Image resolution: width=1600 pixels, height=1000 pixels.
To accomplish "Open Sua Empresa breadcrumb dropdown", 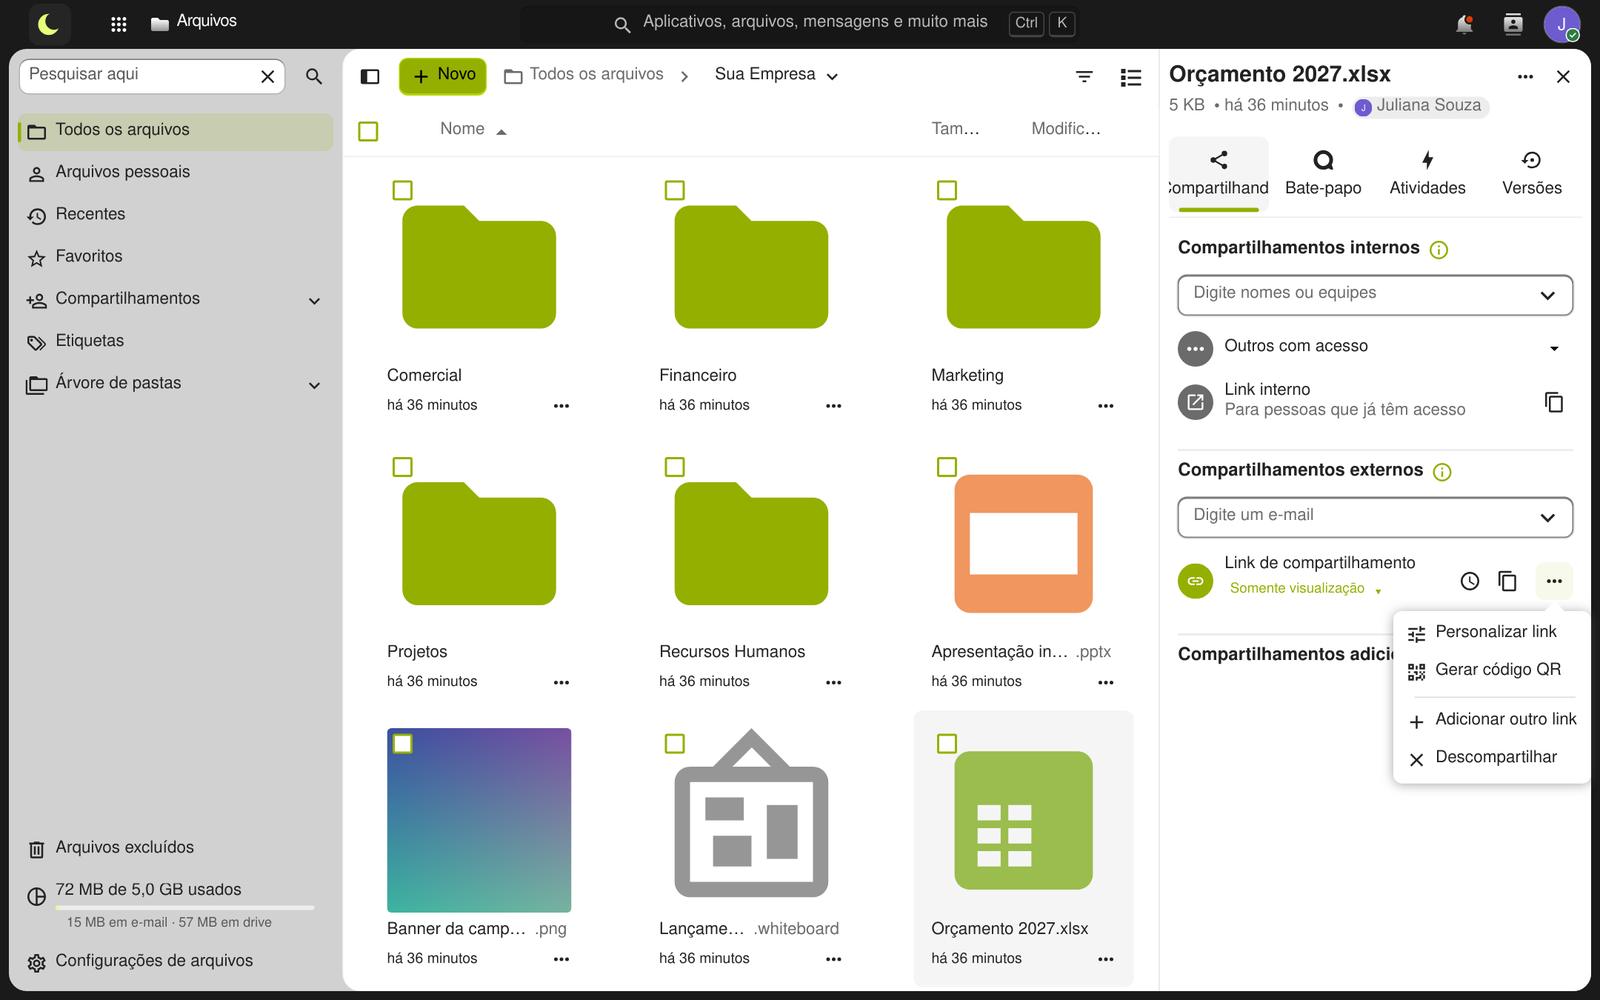I will pyautogui.click(x=777, y=75).
